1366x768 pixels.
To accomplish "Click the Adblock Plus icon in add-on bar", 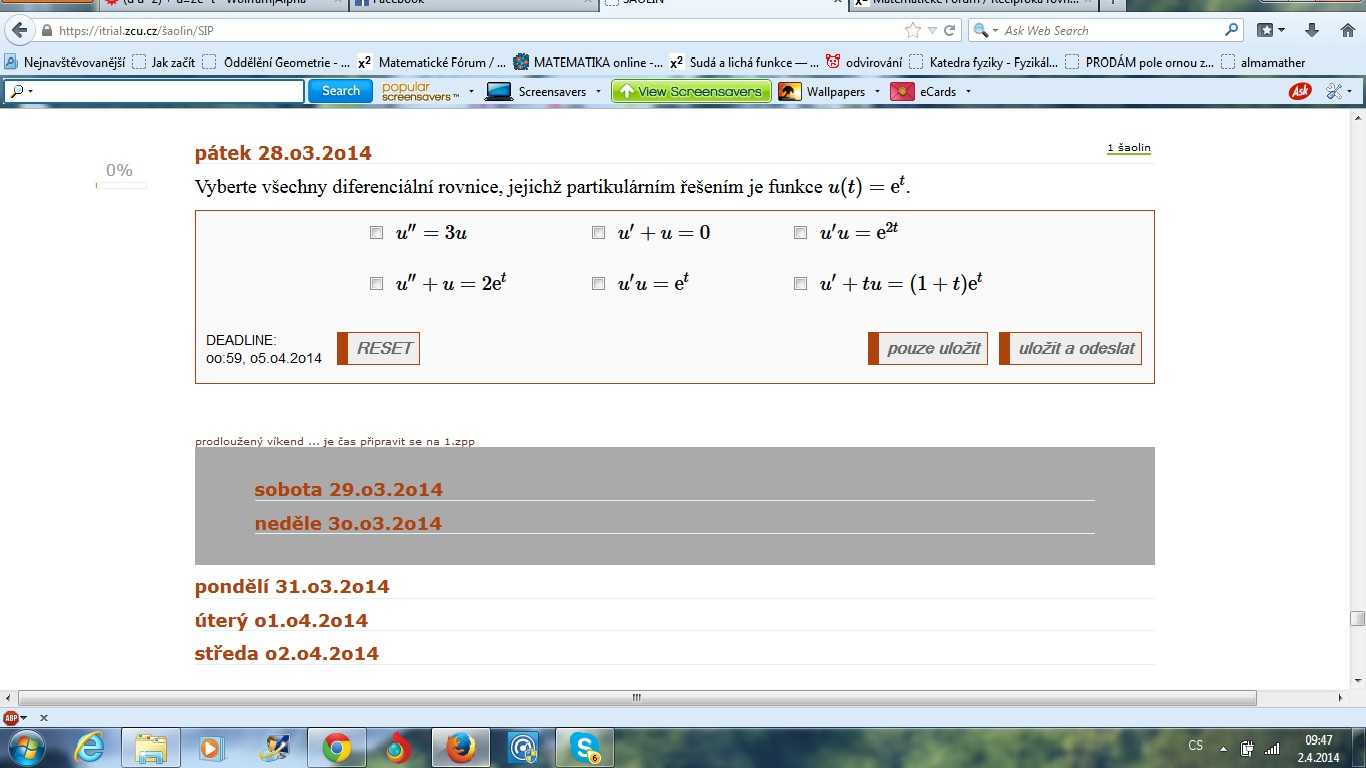I will pos(11,717).
